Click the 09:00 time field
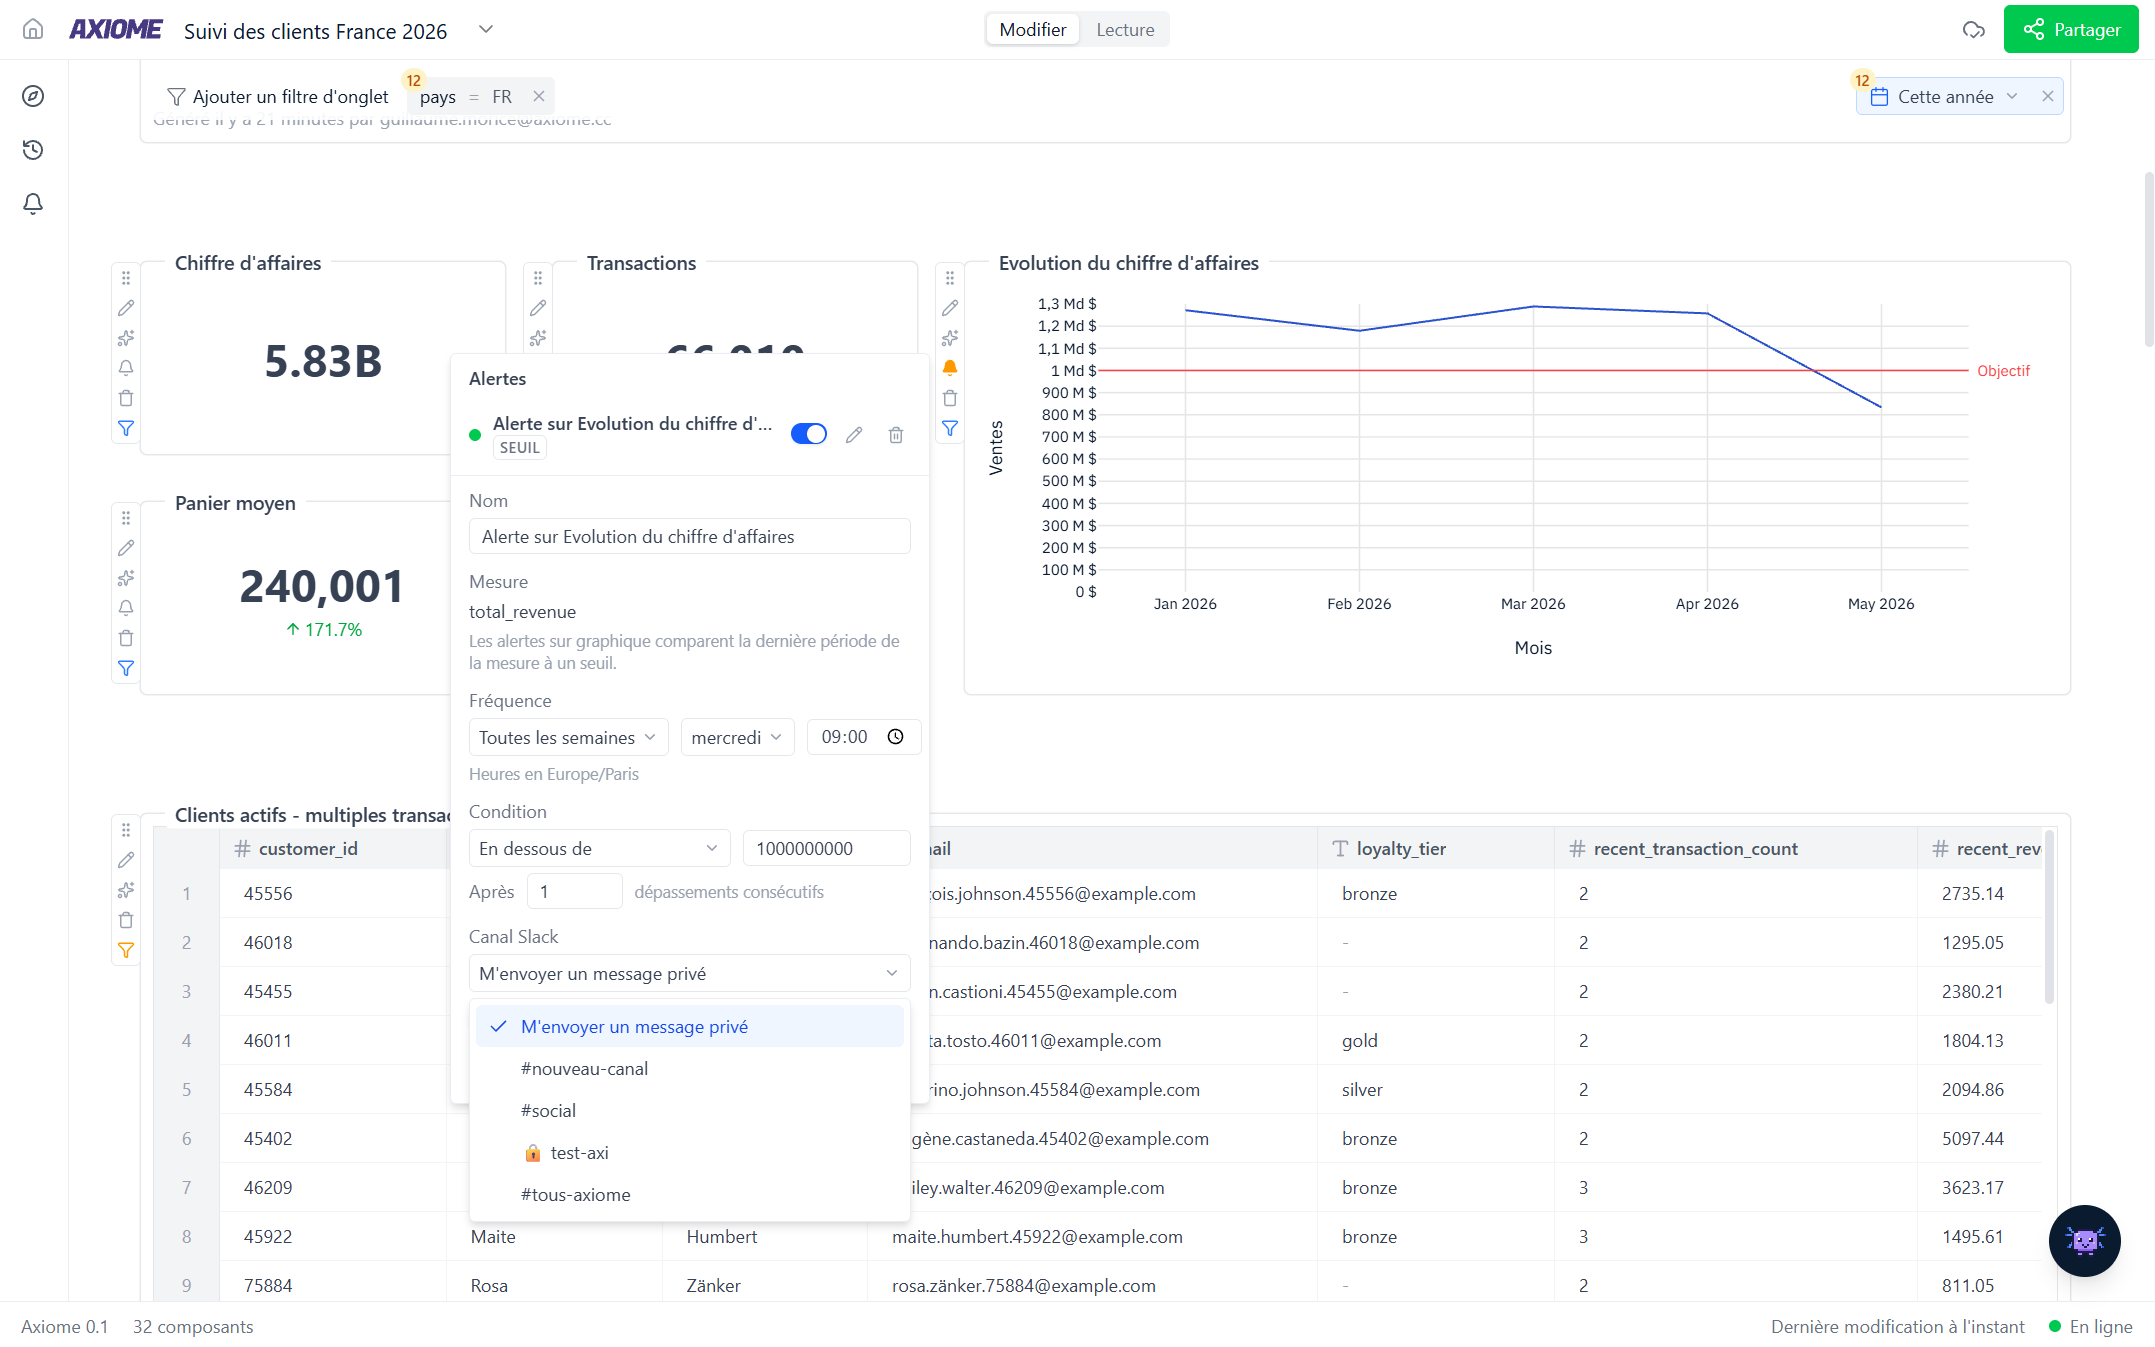Viewport: 2155px width, 1347px height. [x=863, y=737]
